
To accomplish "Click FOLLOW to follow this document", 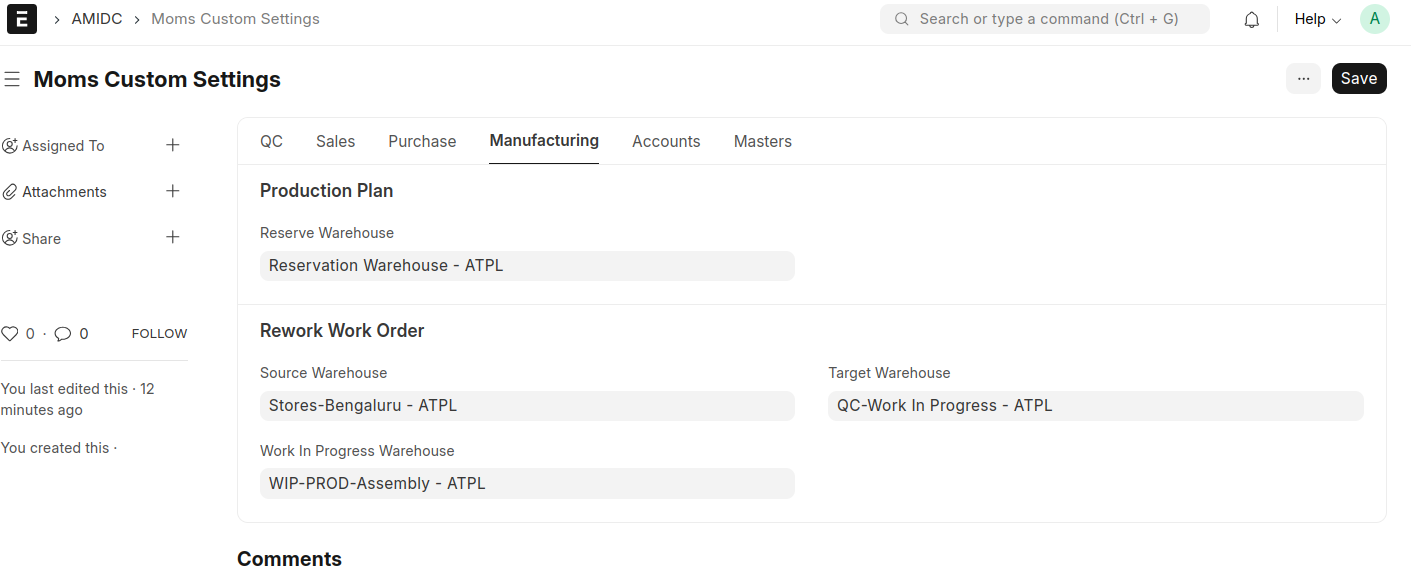I will click(159, 334).
